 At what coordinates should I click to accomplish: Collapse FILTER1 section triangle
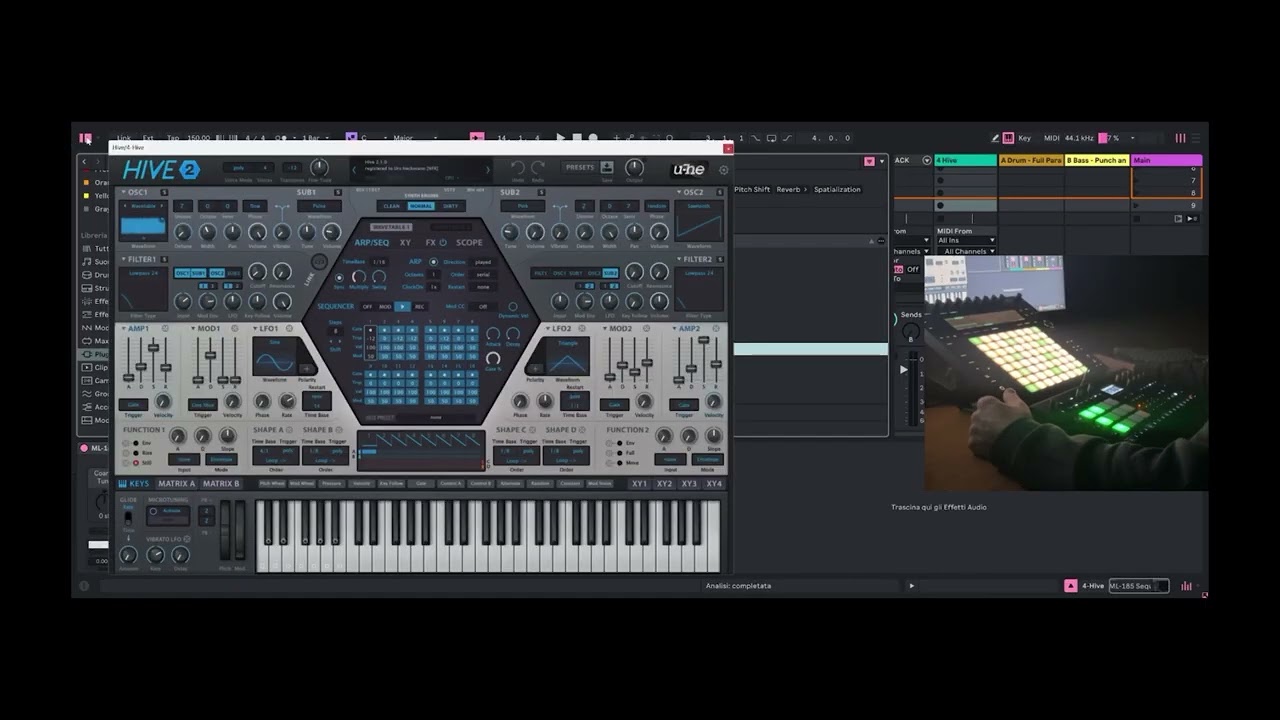[x=123, y=259]
